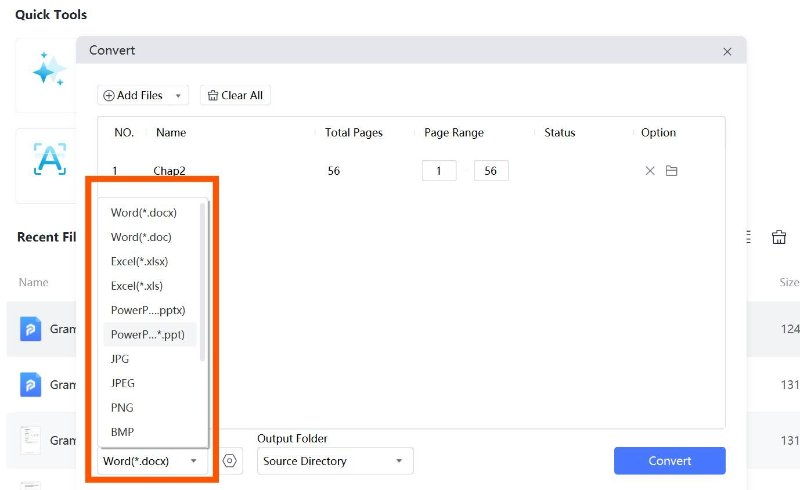Open the Chap2 file folder icon
Image resolution: width=800 pixels, height=490 pixels.
[672, 171]
